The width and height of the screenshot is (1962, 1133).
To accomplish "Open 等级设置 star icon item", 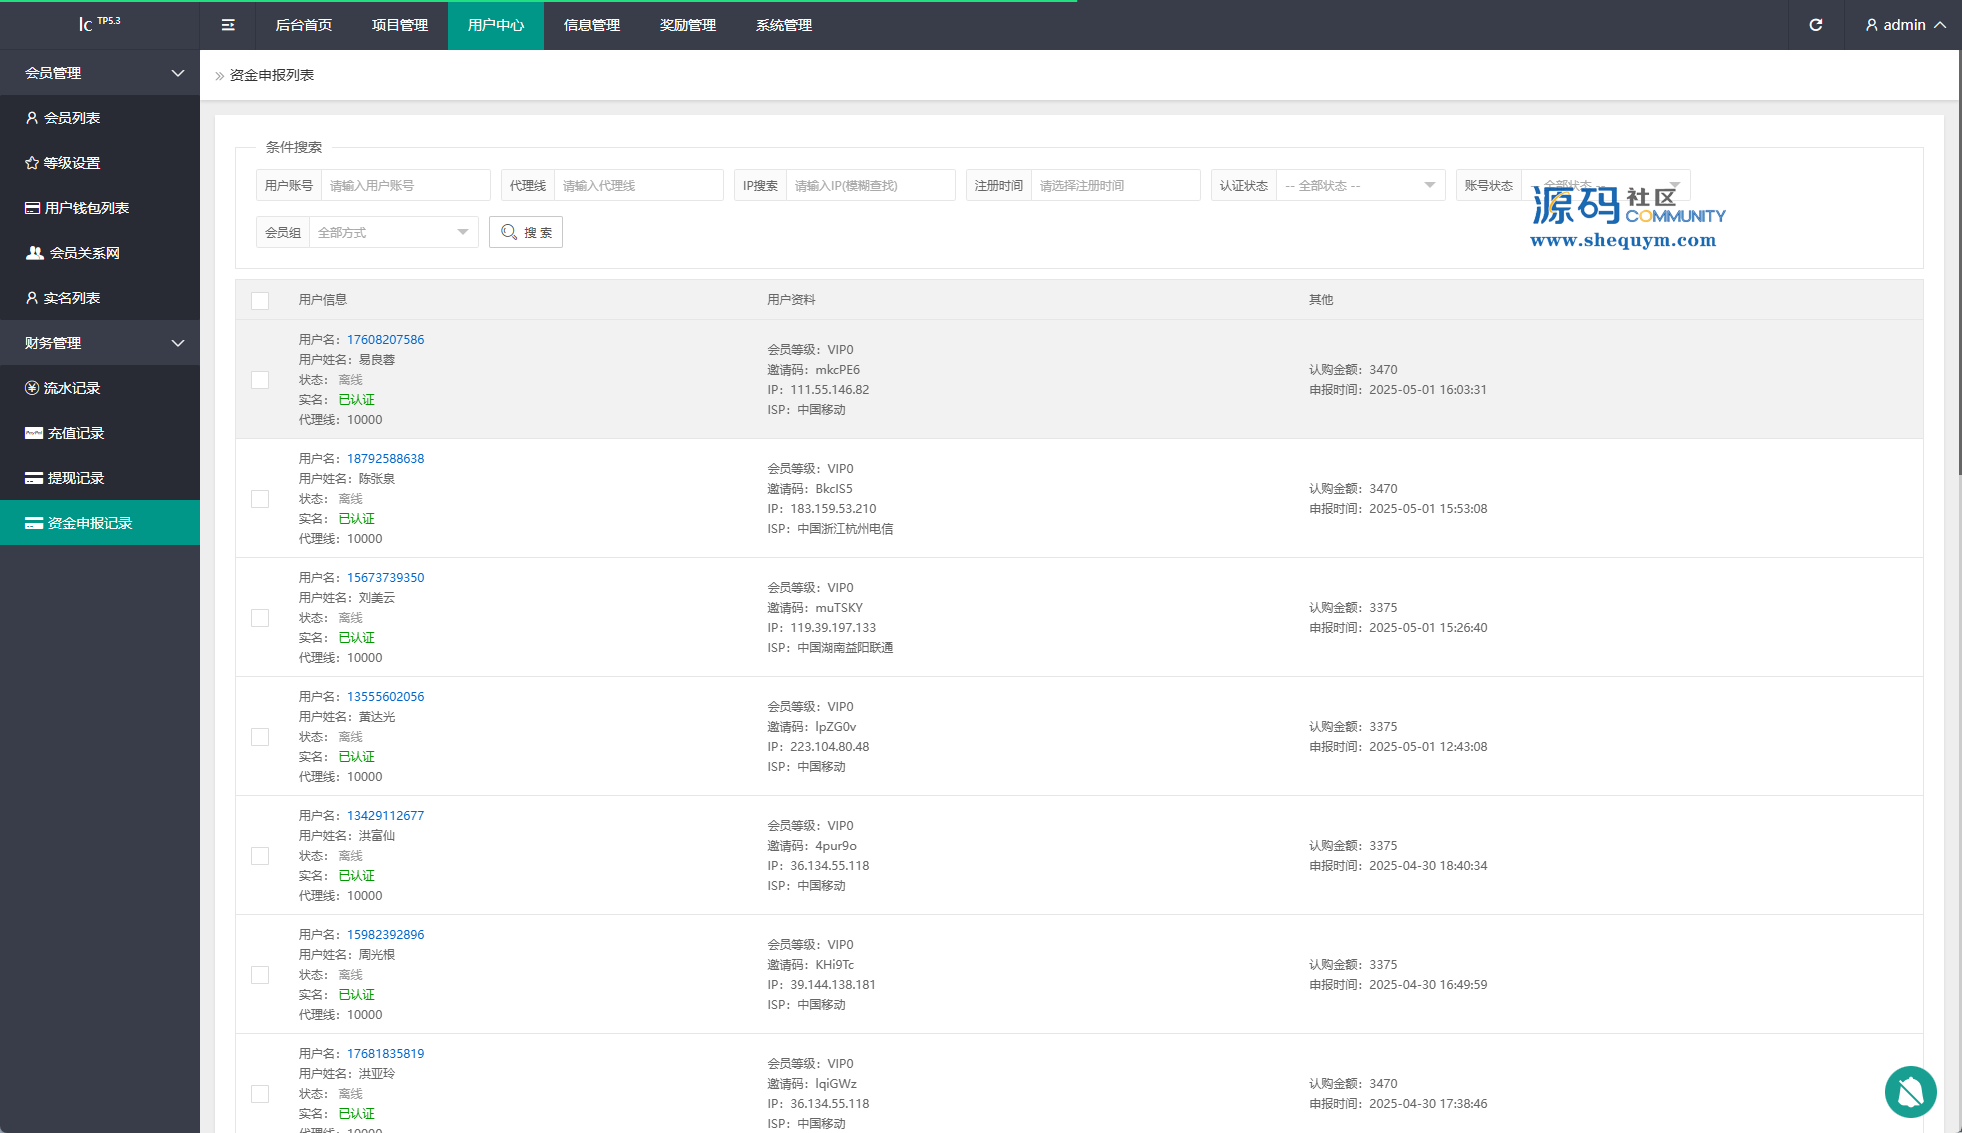I will coord(32,163).
